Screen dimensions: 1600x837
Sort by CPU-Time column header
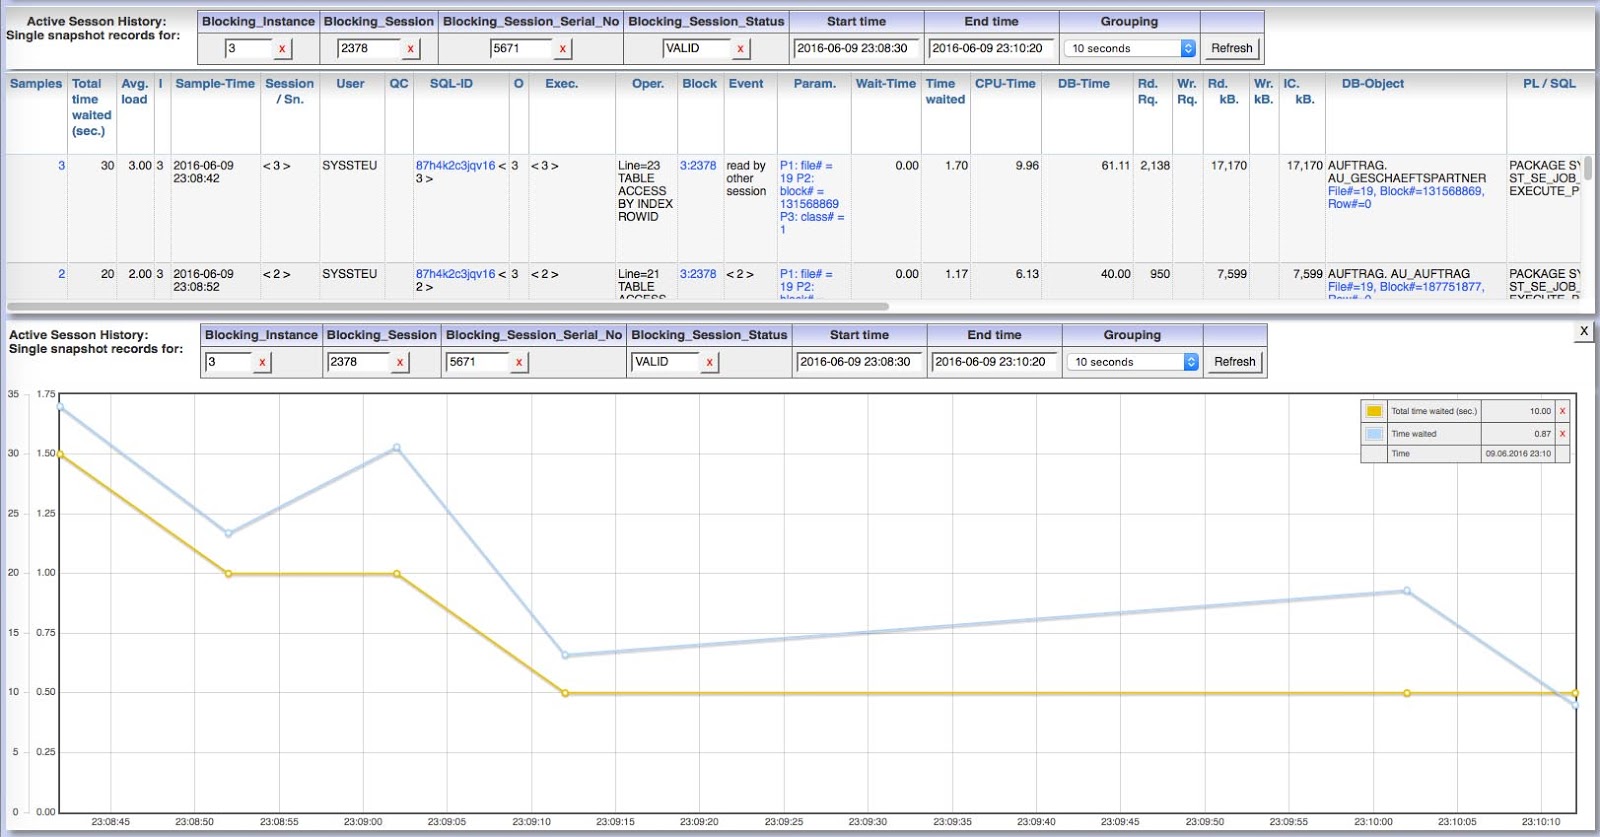tap(1005, 84)
